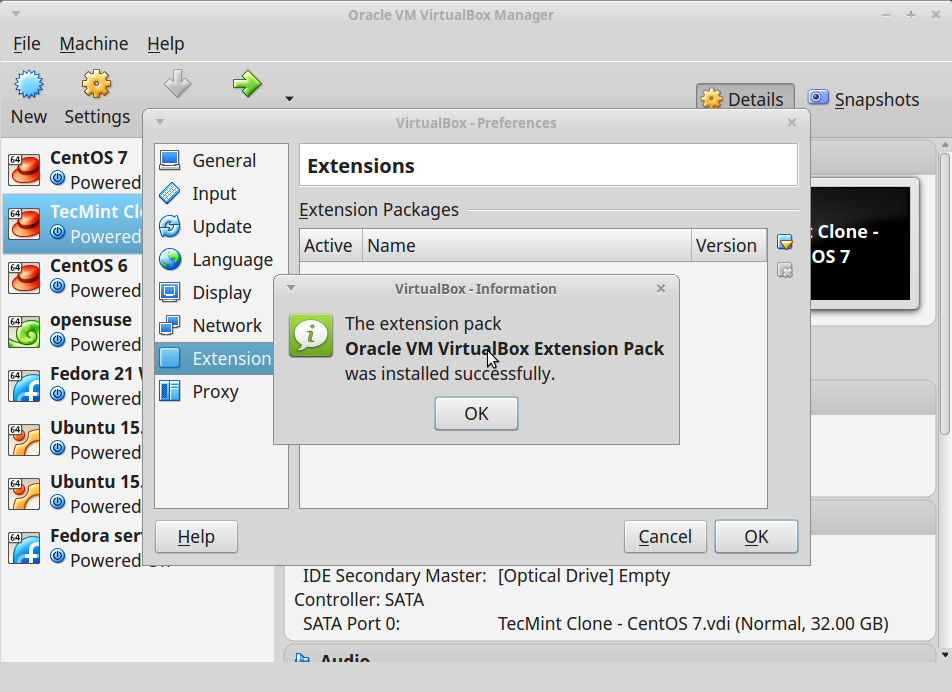This screenshot has width=952, height=692.
Task: Click the CentOS 7 VM red hat icon
Action: [24, 169]
